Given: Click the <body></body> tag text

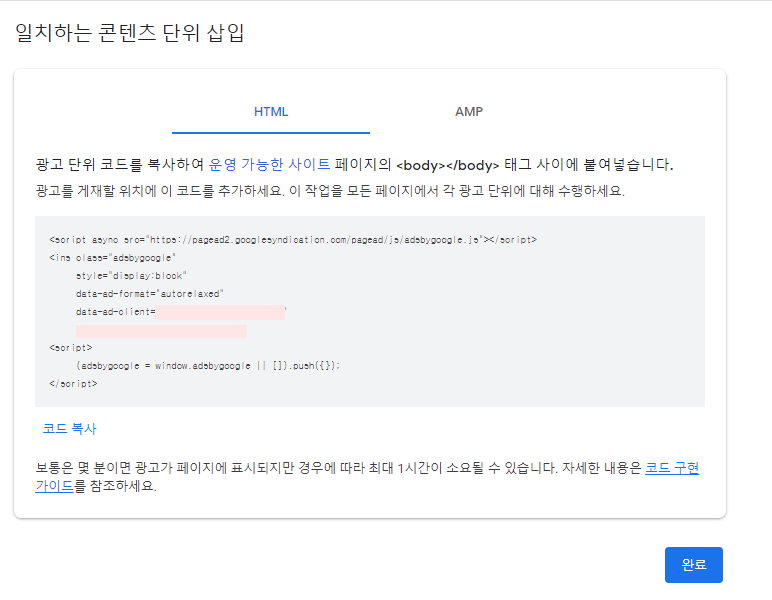Looking at the screenshot, I should tap(448, 165).
